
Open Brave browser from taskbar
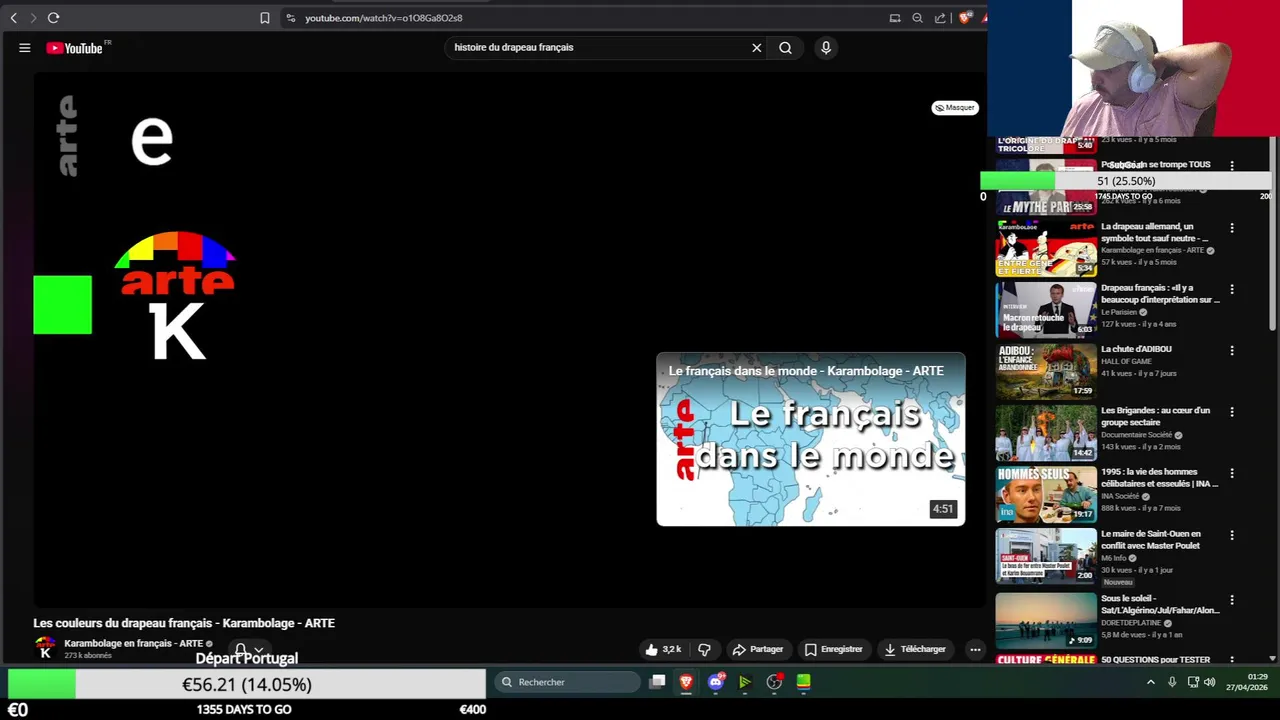tap(686, 682)
